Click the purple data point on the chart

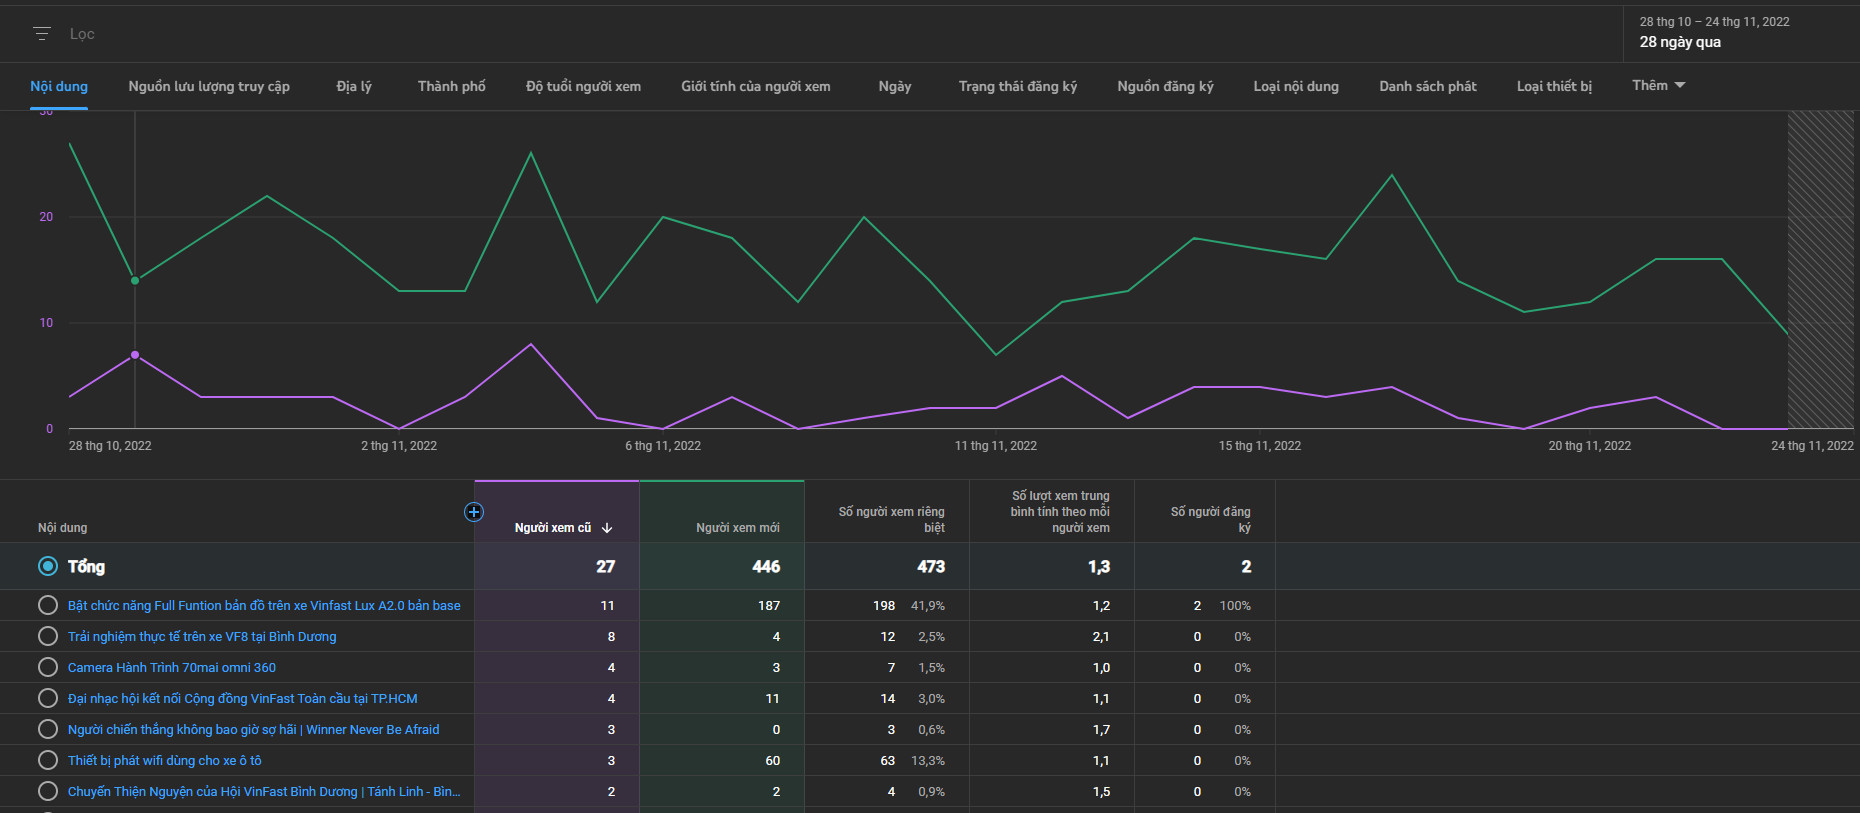coord(135,355)
